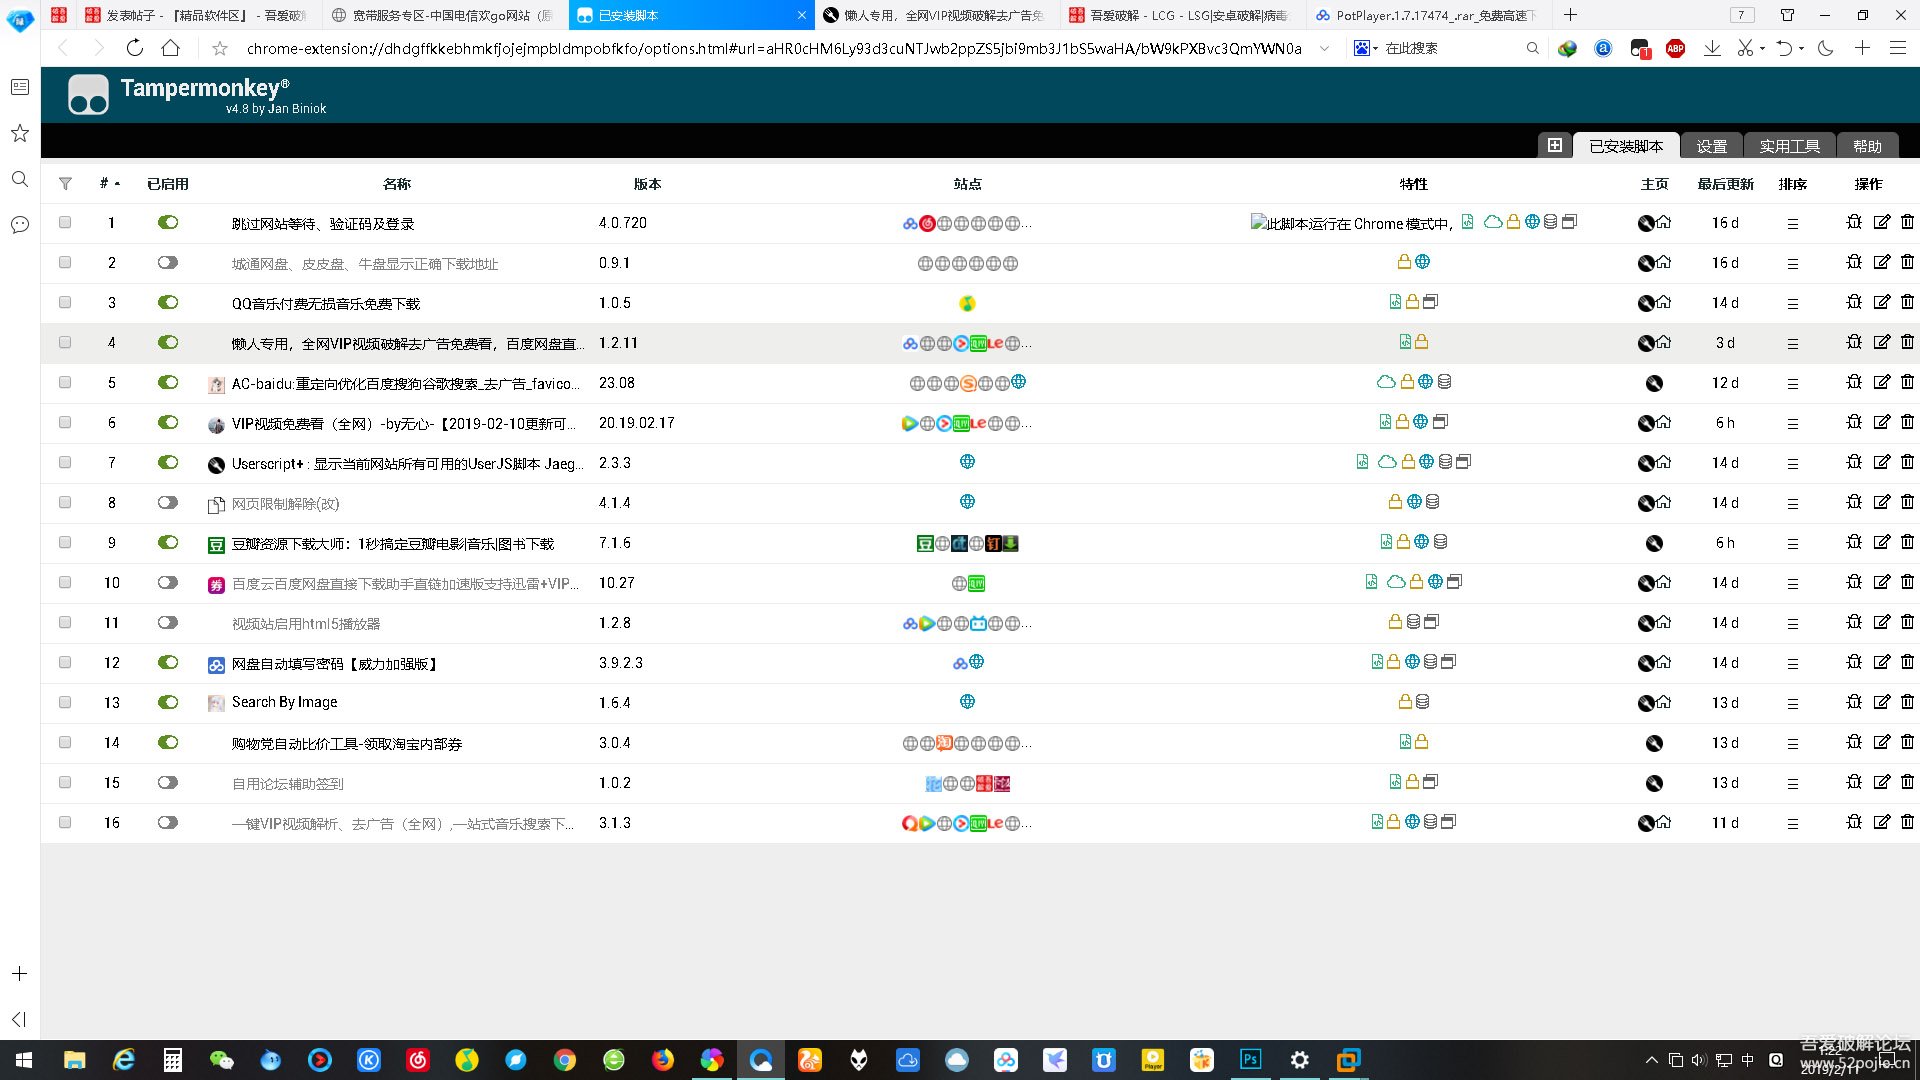Open the sort menu for the first script row
This screenshot has height=1080, width=1920.
[1794, 224]
